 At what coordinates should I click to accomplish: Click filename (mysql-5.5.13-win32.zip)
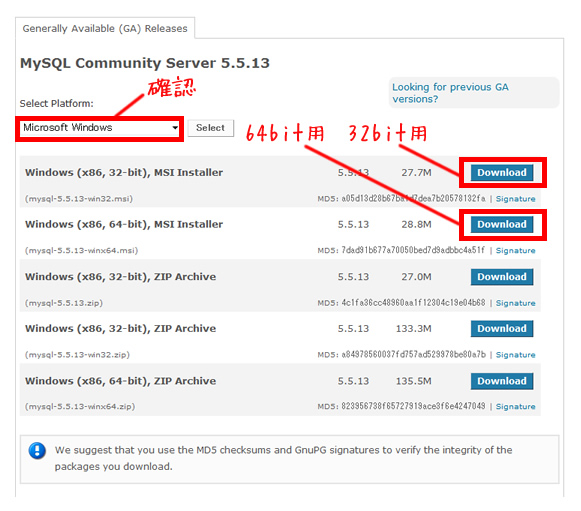(x=77, y=355)
